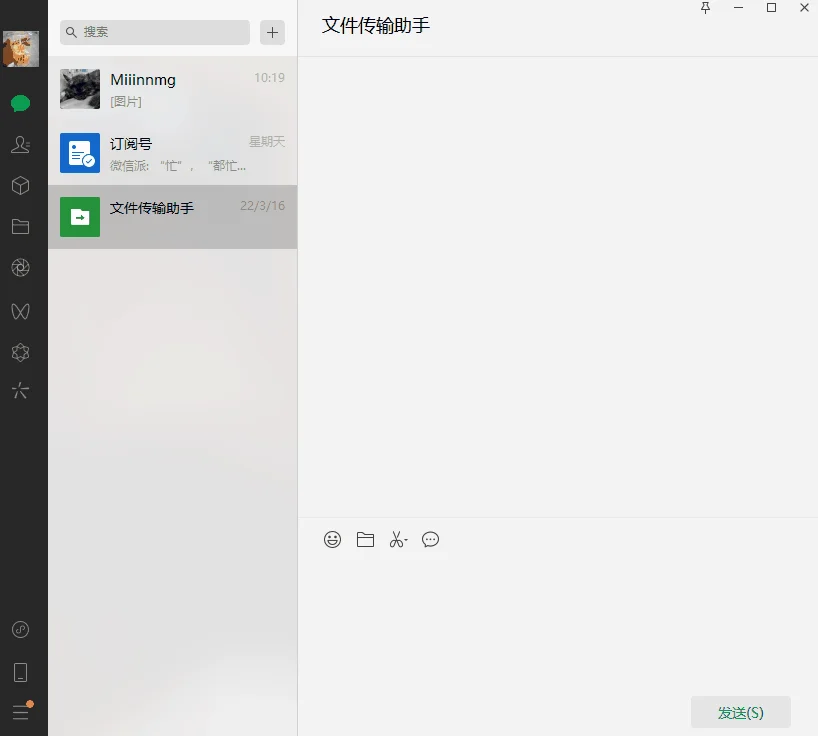Image resolution: width=818 pixels, height=736 pixels.
Task: Click the 微信派 message preview text
Action: click(178, 166)
